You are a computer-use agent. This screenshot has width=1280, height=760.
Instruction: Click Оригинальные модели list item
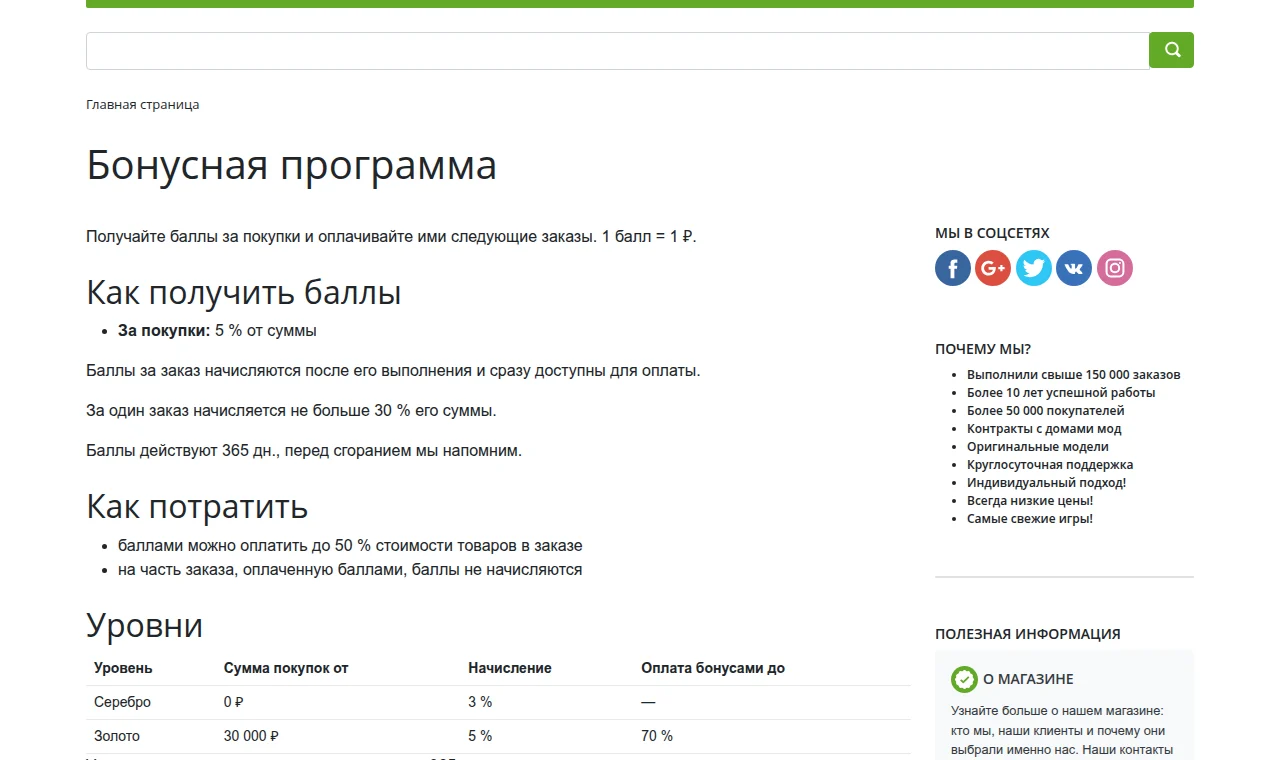tap(1037, 447)
